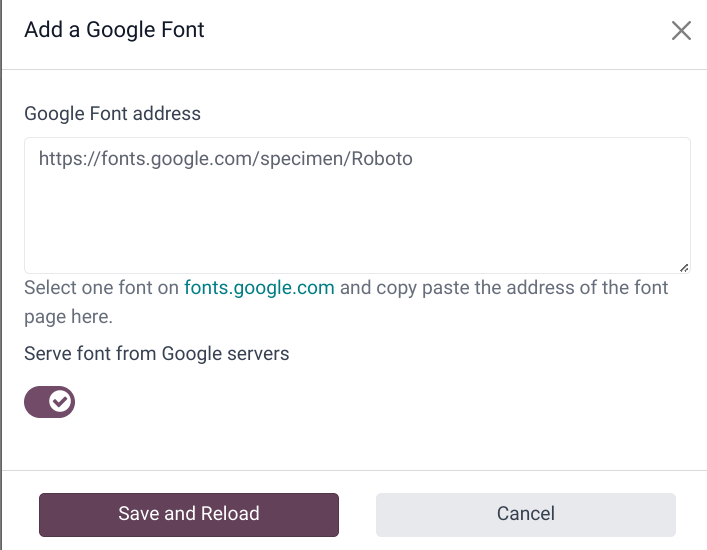Grab the textarea resize handle corner
The width and height of the screenshot is (707, 550).
point(684,267)
